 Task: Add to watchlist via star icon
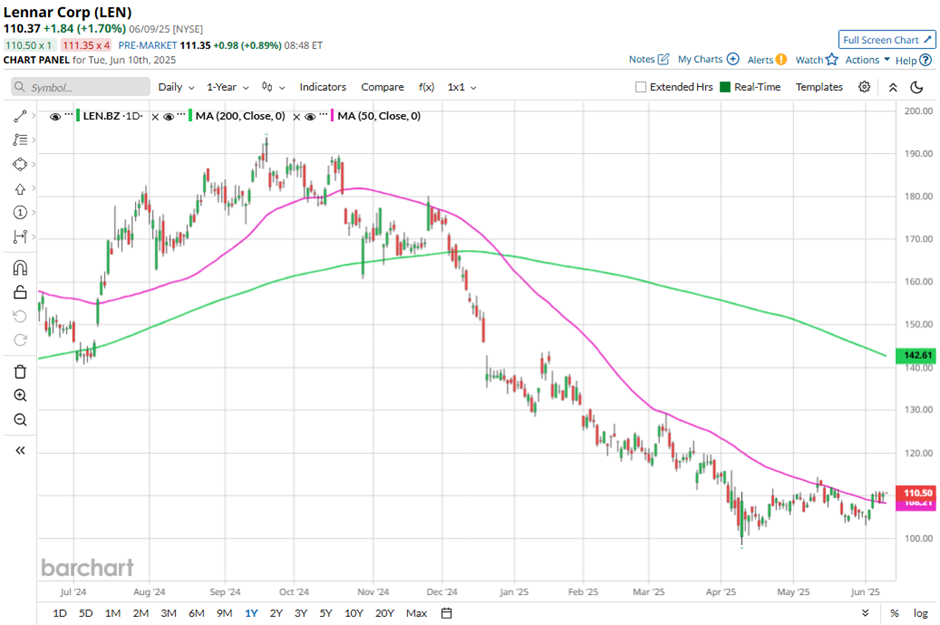[831, 59]
